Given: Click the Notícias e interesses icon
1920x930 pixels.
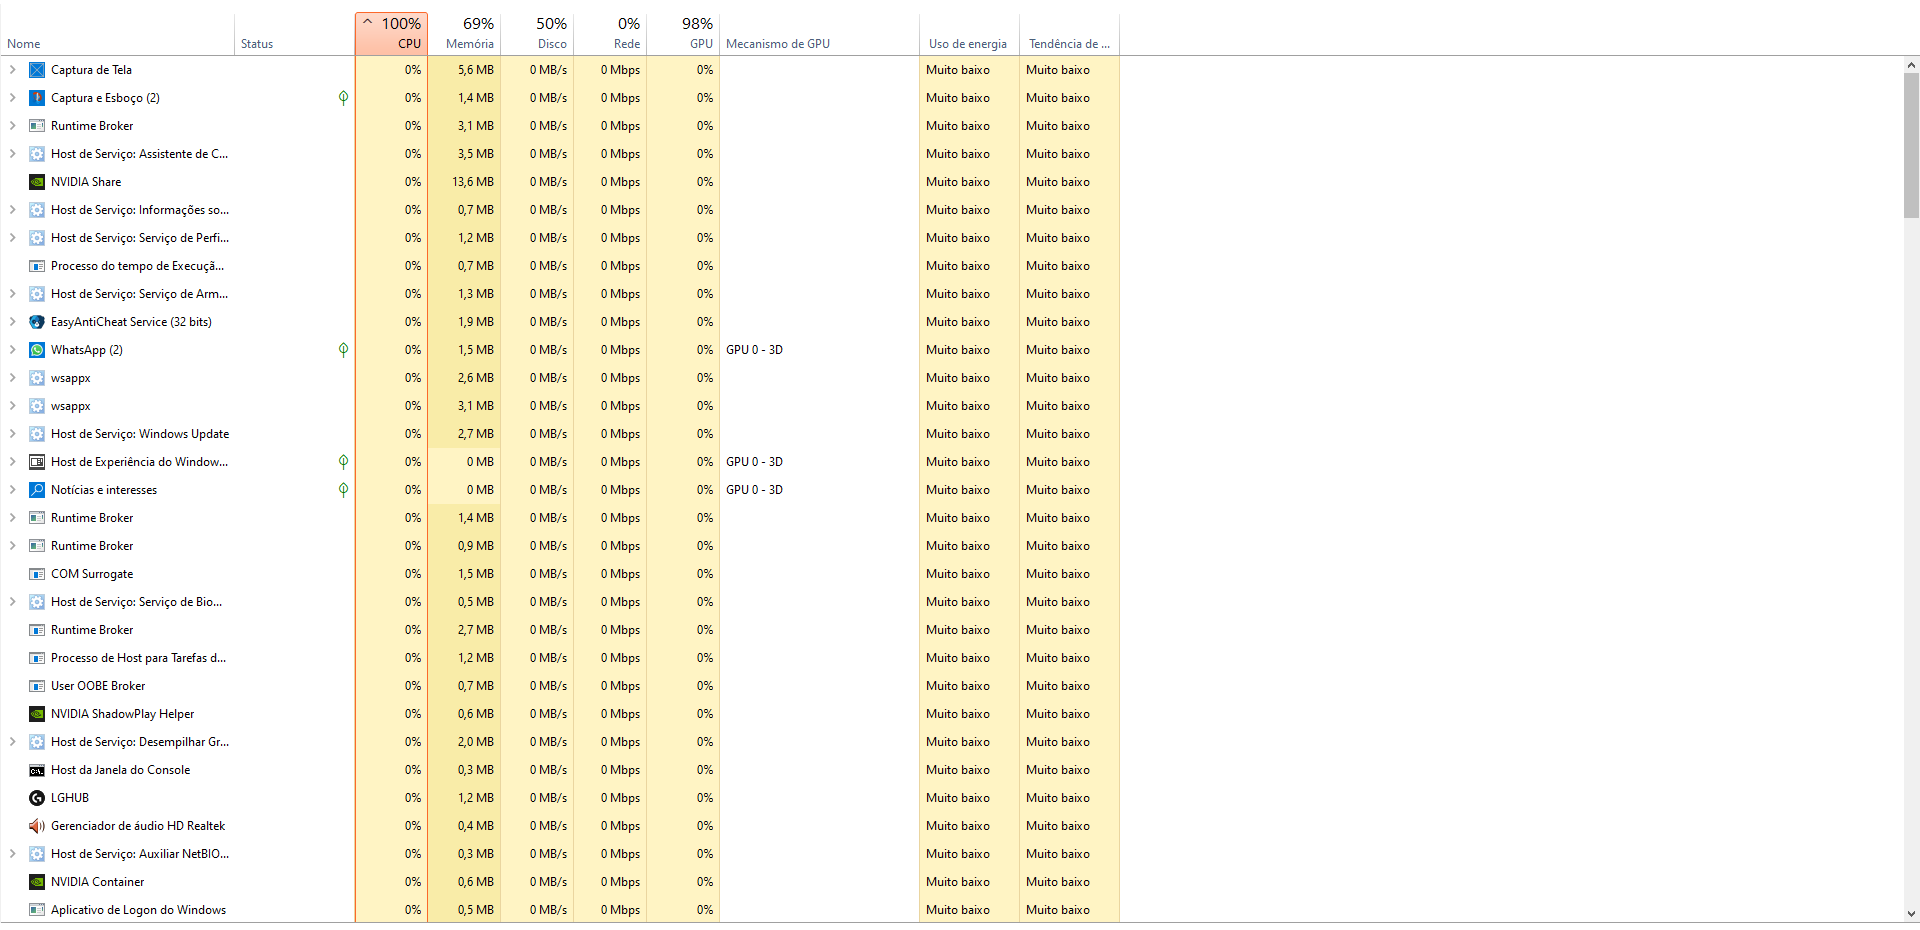Looking at the screenshot, I should pyautogui.click(x=37, y=490).
